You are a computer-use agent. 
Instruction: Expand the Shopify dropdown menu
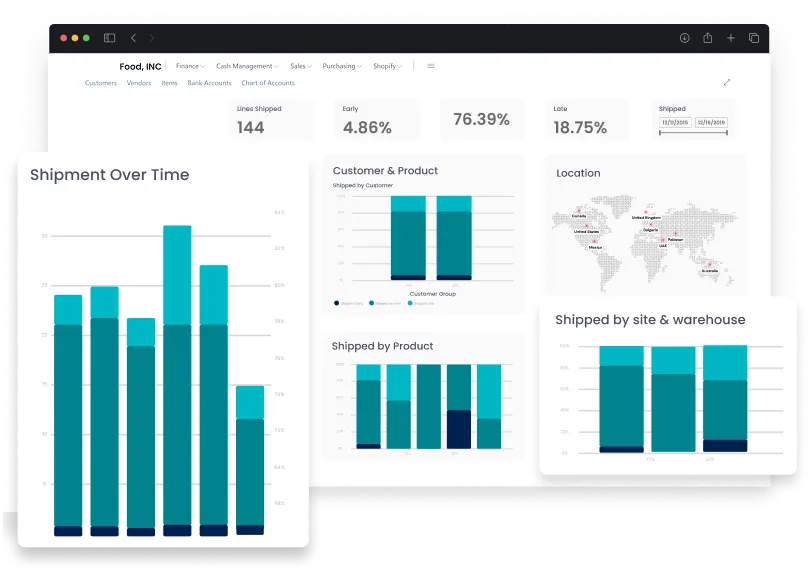[x=385, y=66]
